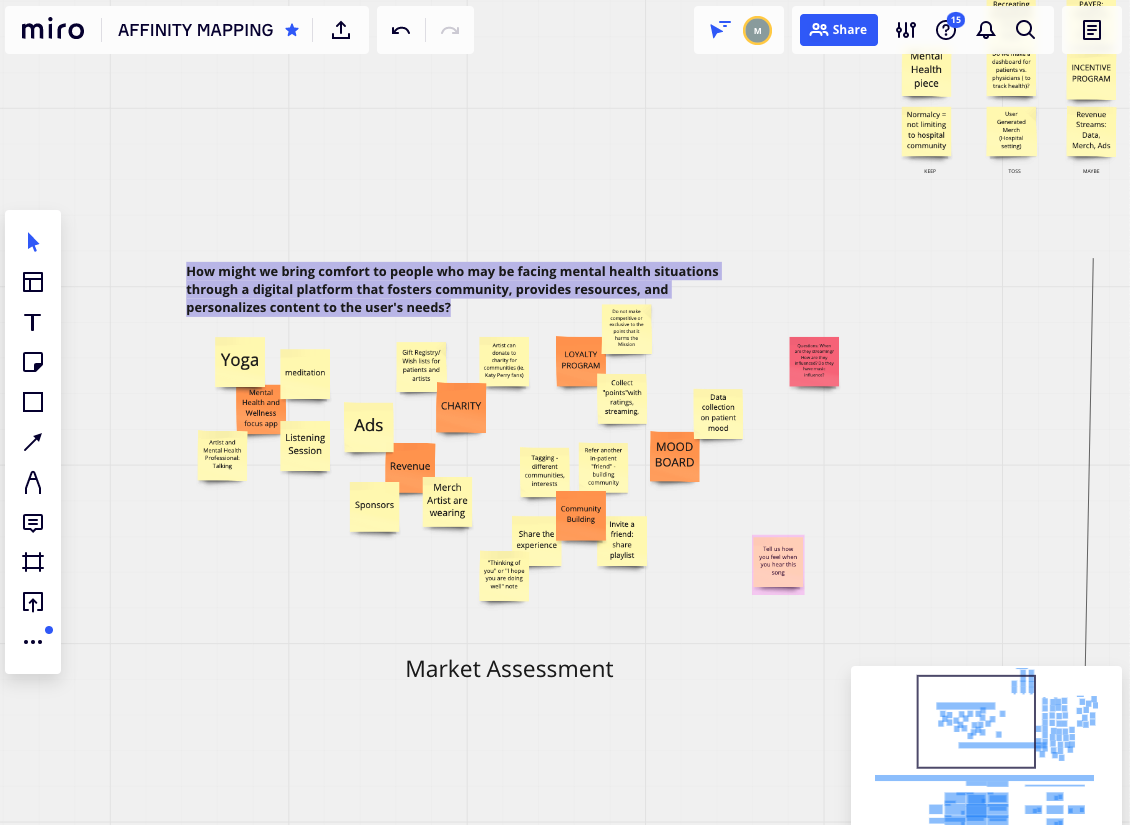Viewport: 1130px width, 825px height.
Task: Open the export board icon
Action: pyautogui.click(x=341, y=30)
